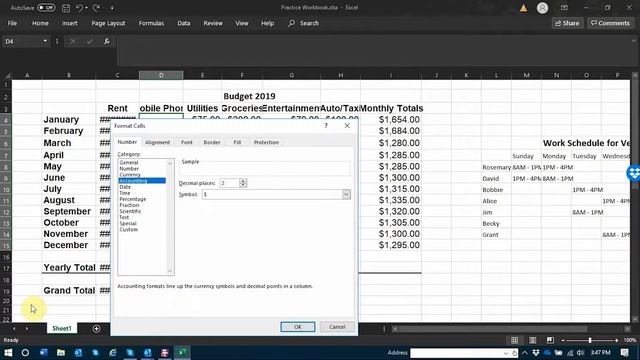640x360 pixels.
Task: Switch to Normal view icon
Action: point(514,340)
